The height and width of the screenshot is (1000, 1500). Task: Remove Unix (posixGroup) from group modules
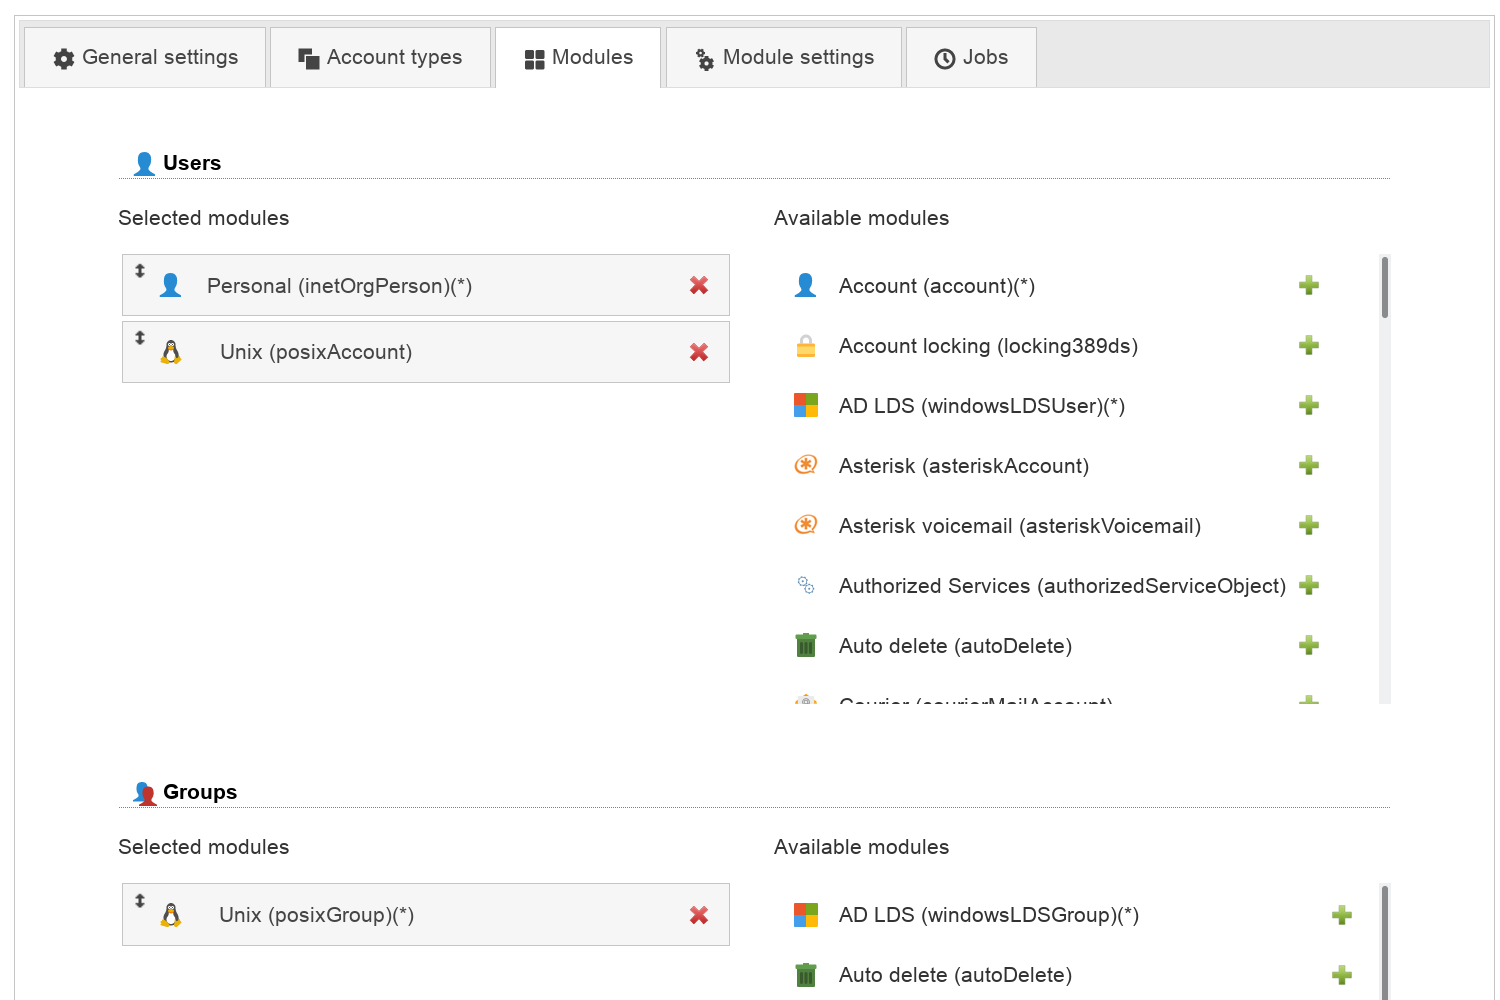[x=699, y=915]
